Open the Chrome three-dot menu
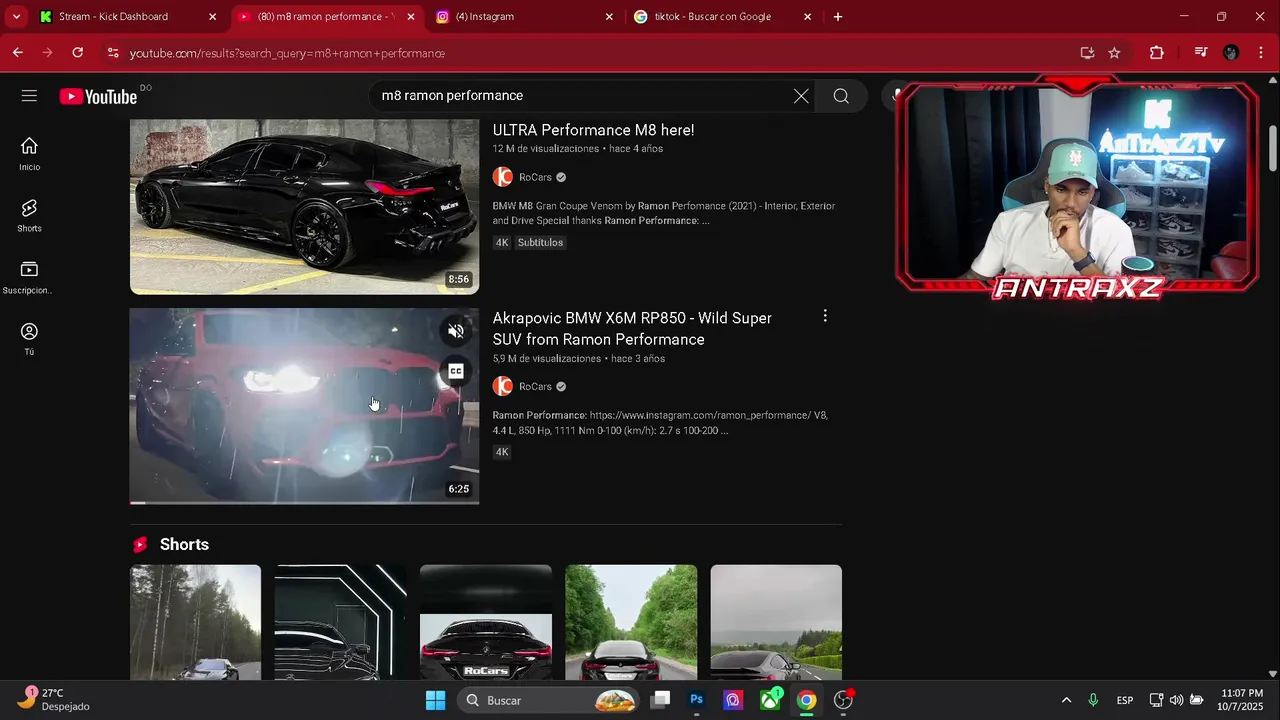The height and width of the screenshot is (720, 1280). click(x=1260, y=53)
